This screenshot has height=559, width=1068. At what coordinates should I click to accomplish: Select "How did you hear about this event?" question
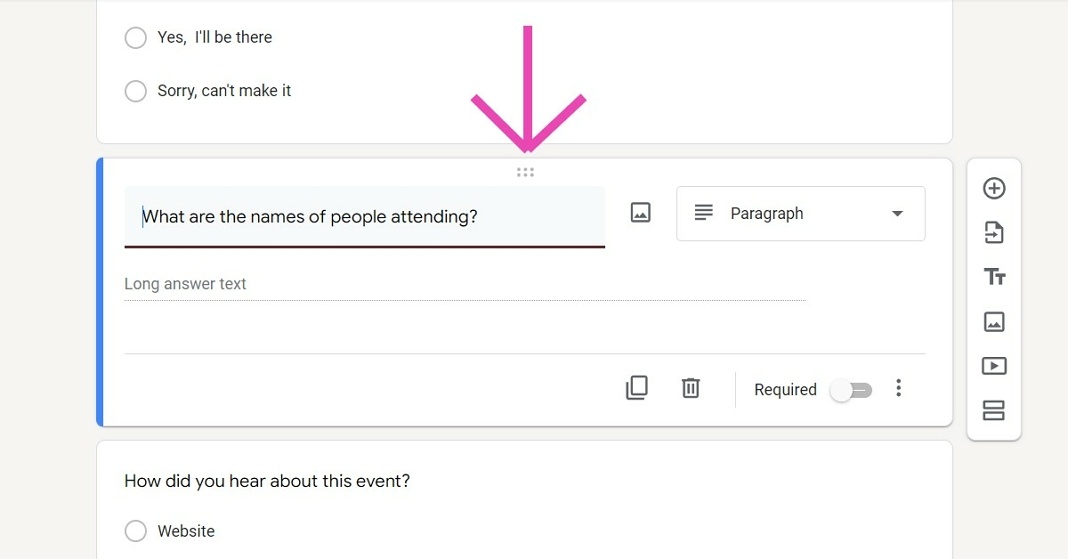(x=267, y=481)
